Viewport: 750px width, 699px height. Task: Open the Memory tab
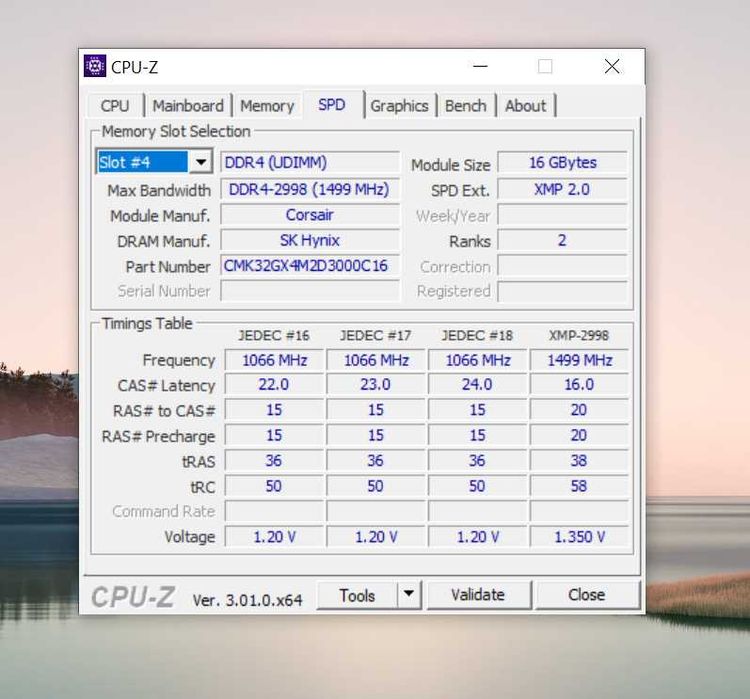click(x=267, y=106)
